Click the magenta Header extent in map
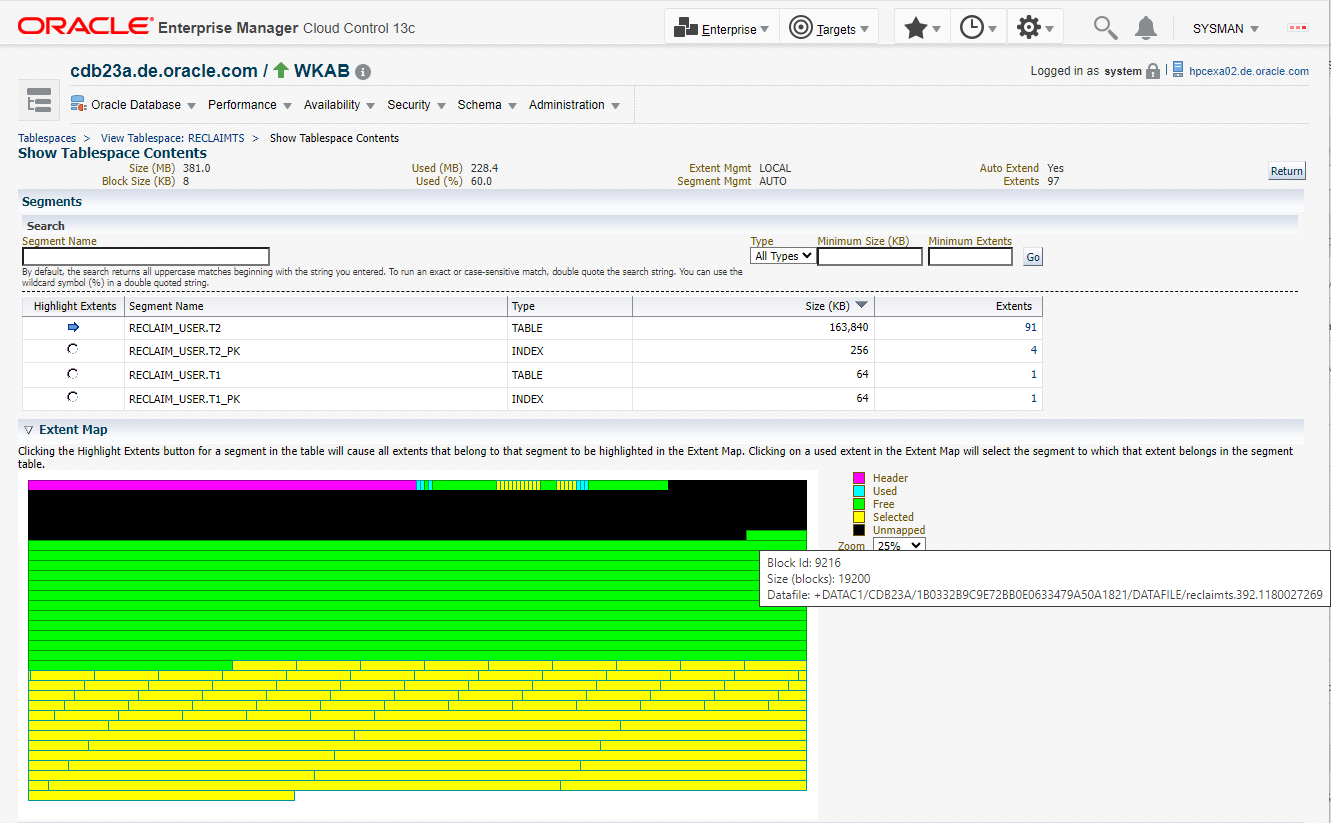The width and height of the screenshot is (1331, 823). pos(220,485)
